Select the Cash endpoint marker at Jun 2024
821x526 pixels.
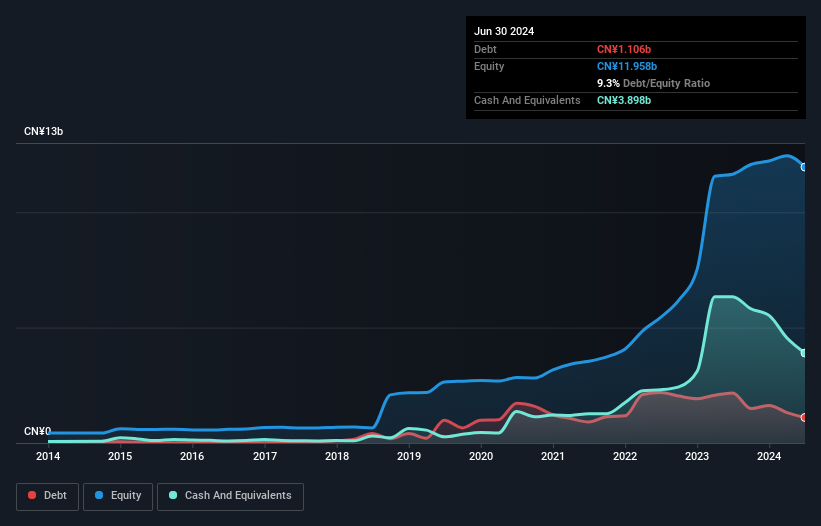[x=804, y=353]
